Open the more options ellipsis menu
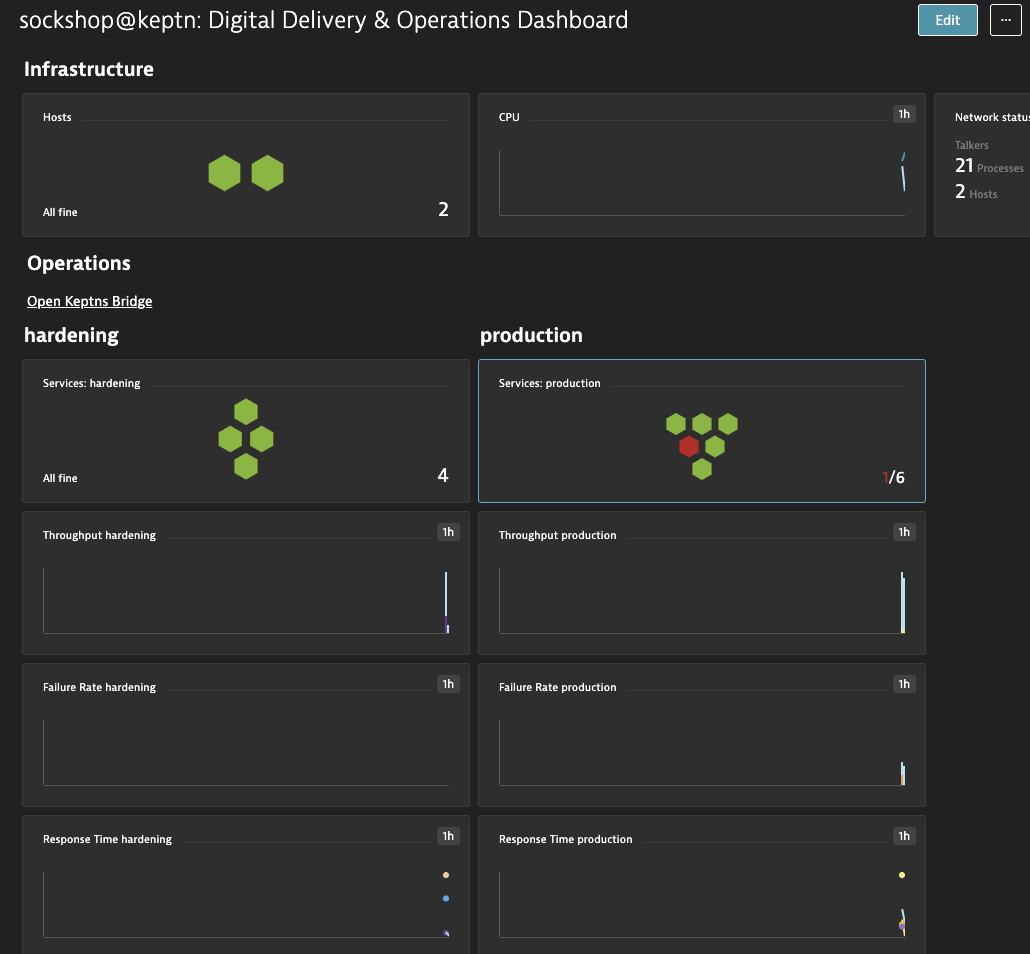 click(x=1005, y=20)
